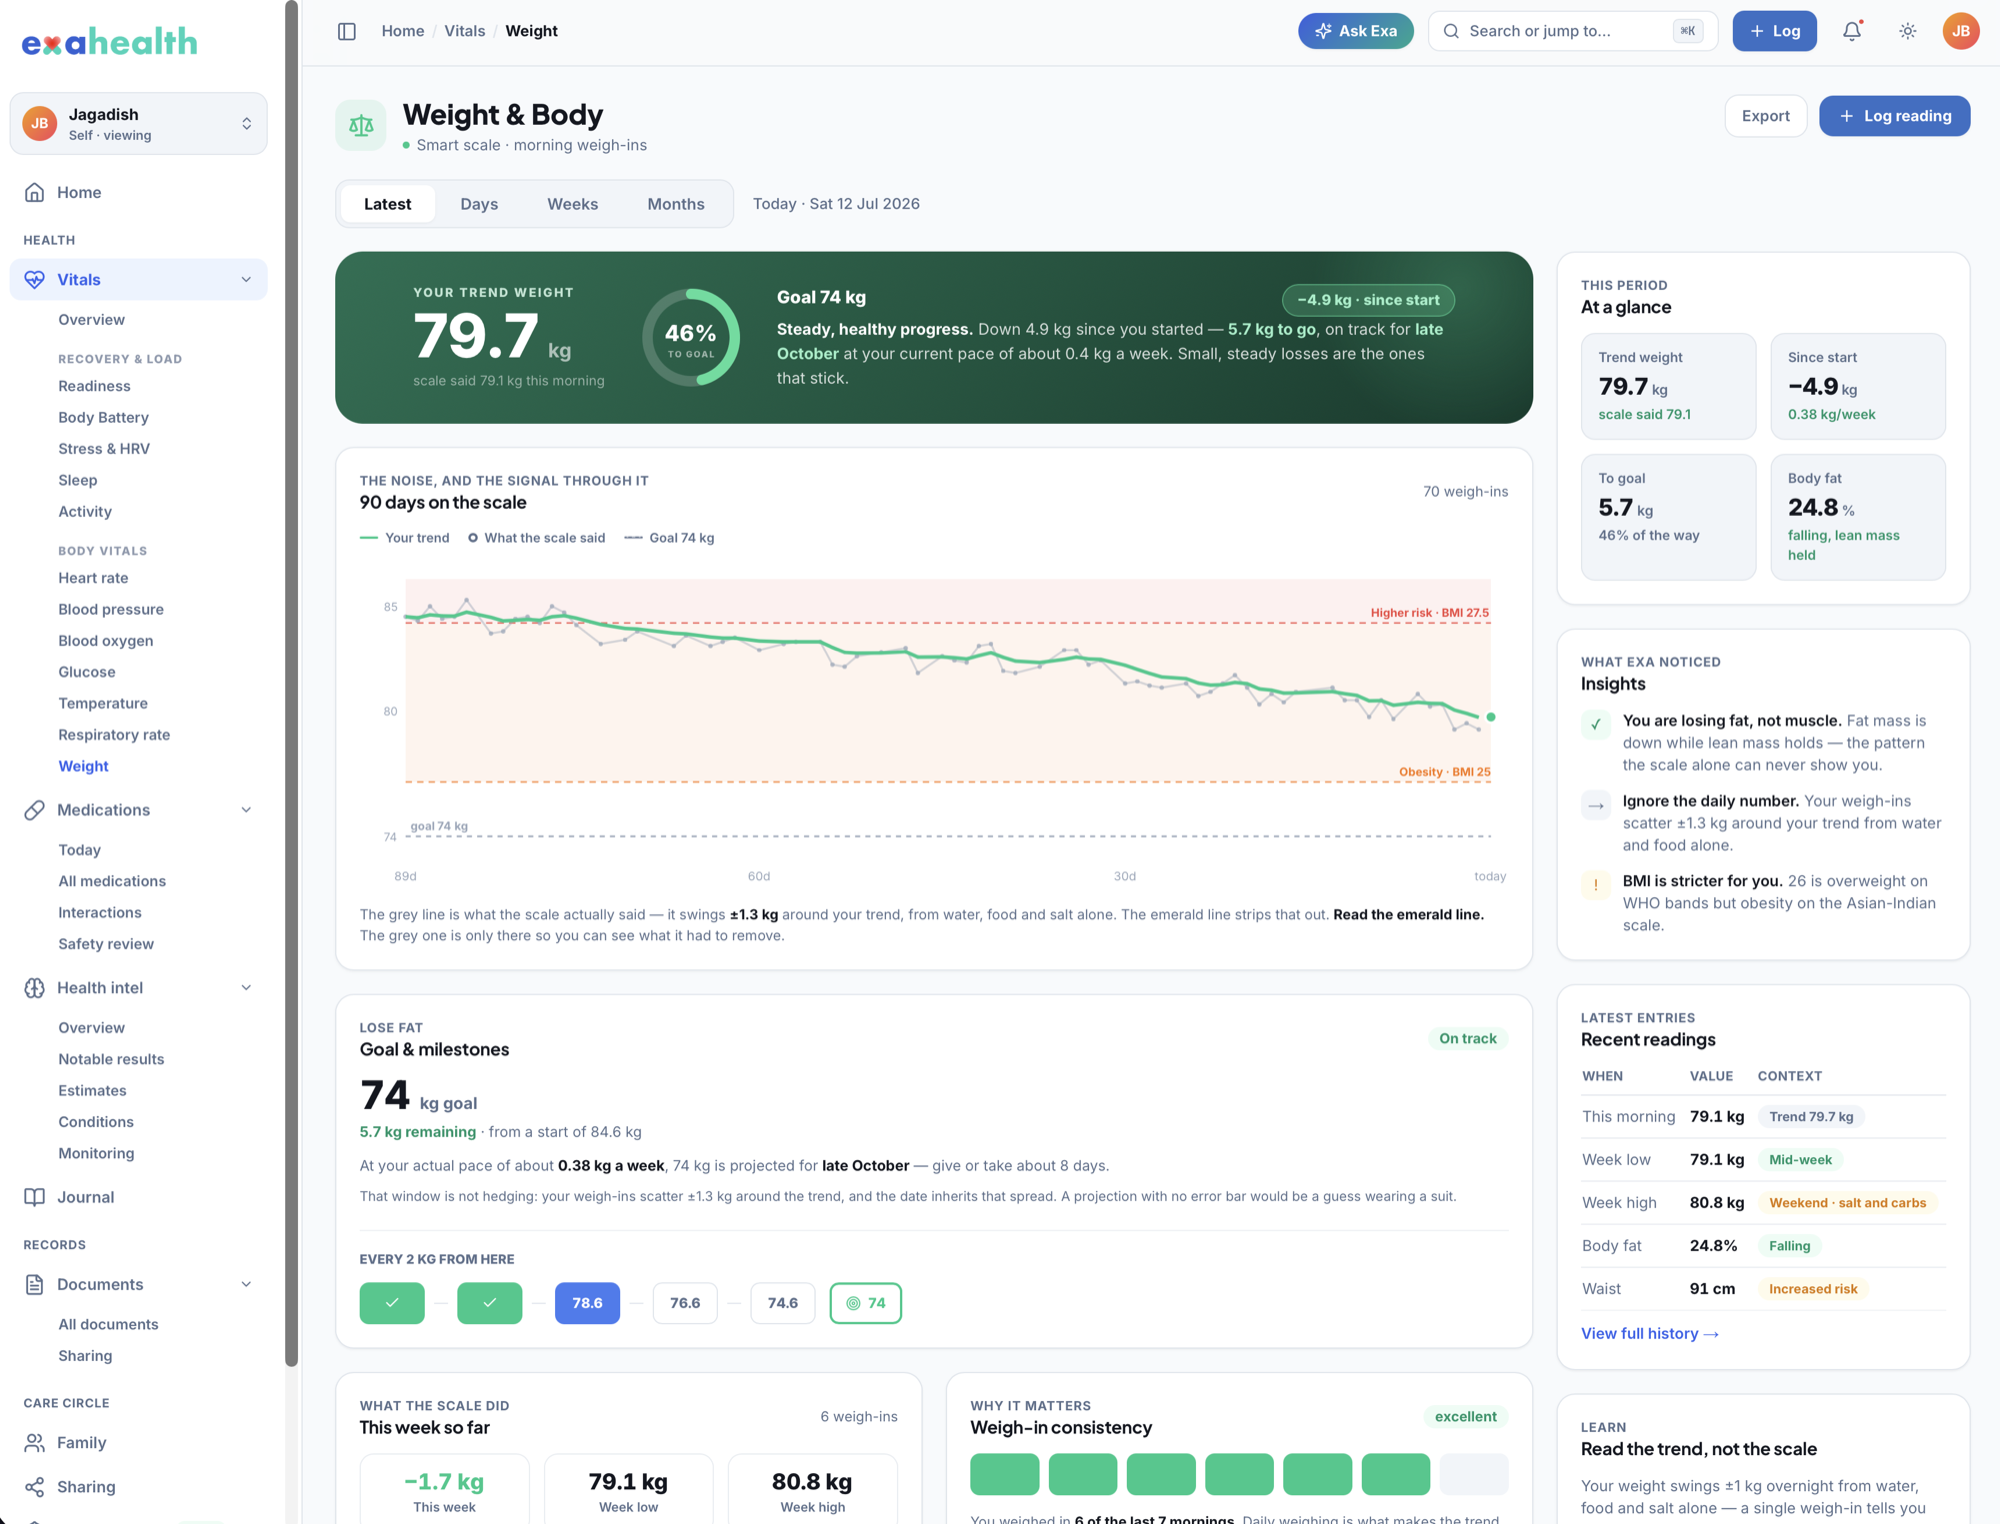Click the Increased risk waist tag
The image size is (2000, 1524).
click(1813, 1289)
